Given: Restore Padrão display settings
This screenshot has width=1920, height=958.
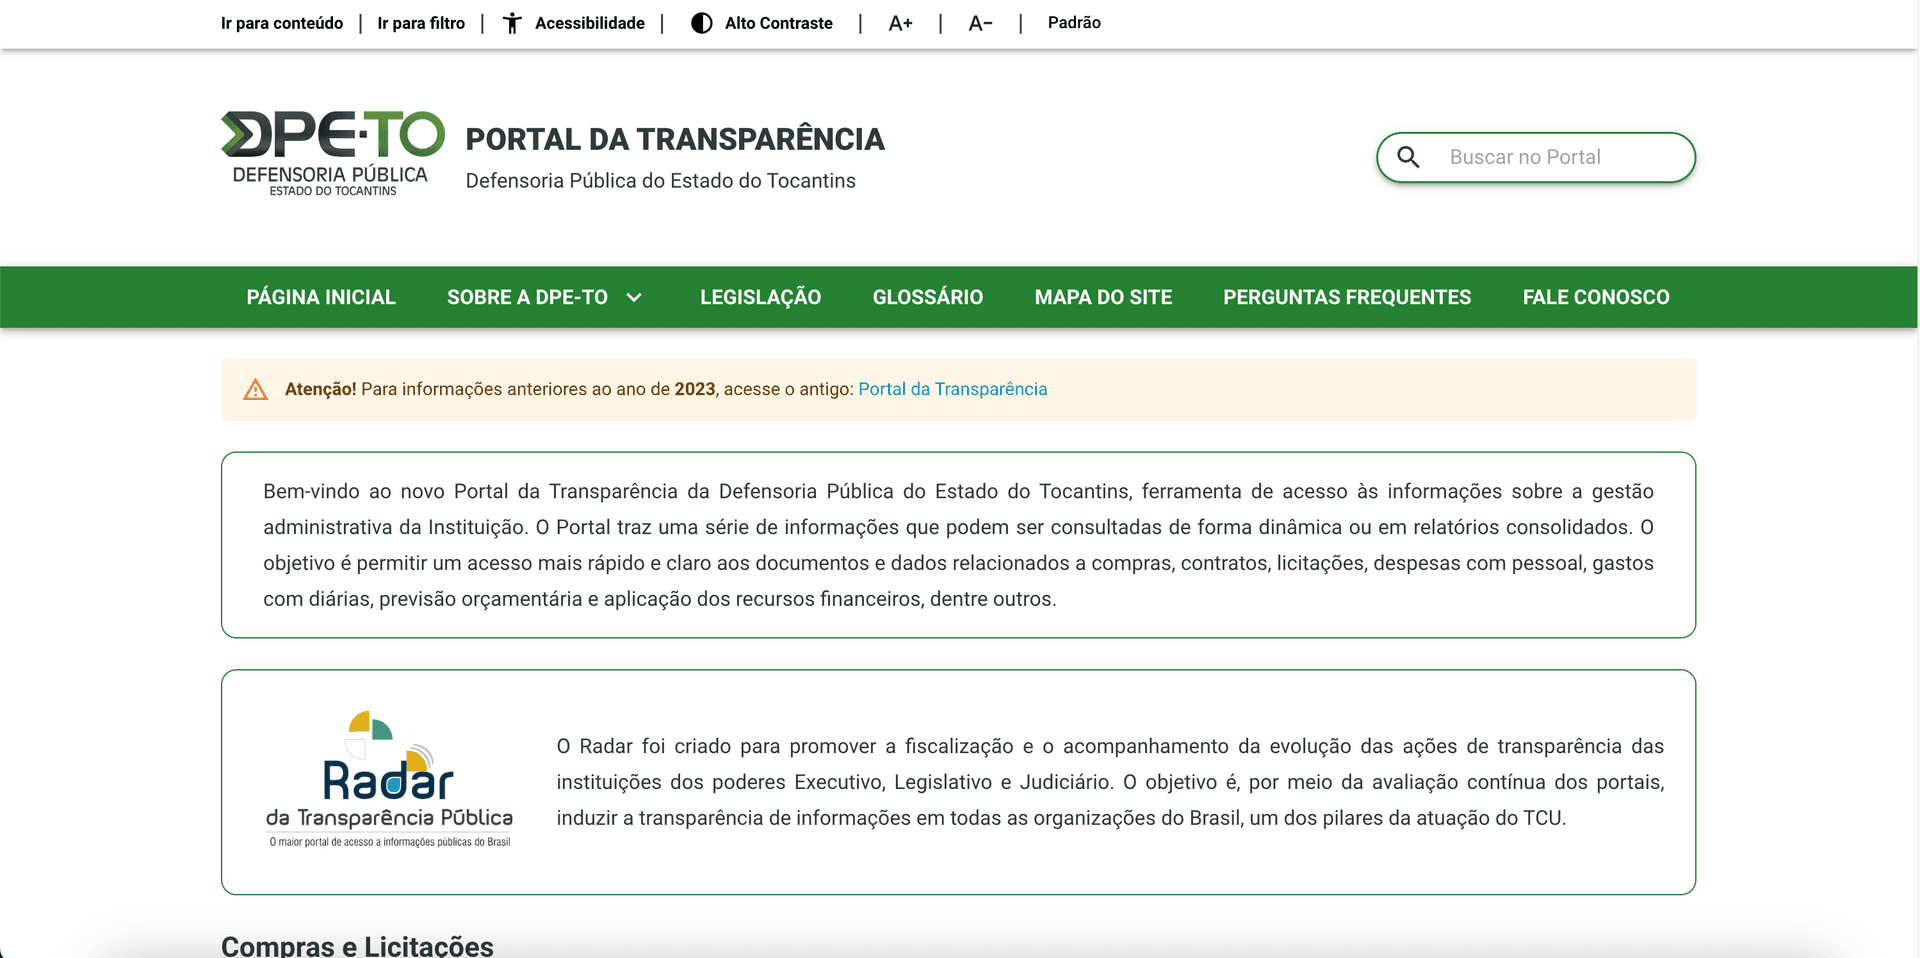Looking at the screenshot, I should (x=1073, y=22).
